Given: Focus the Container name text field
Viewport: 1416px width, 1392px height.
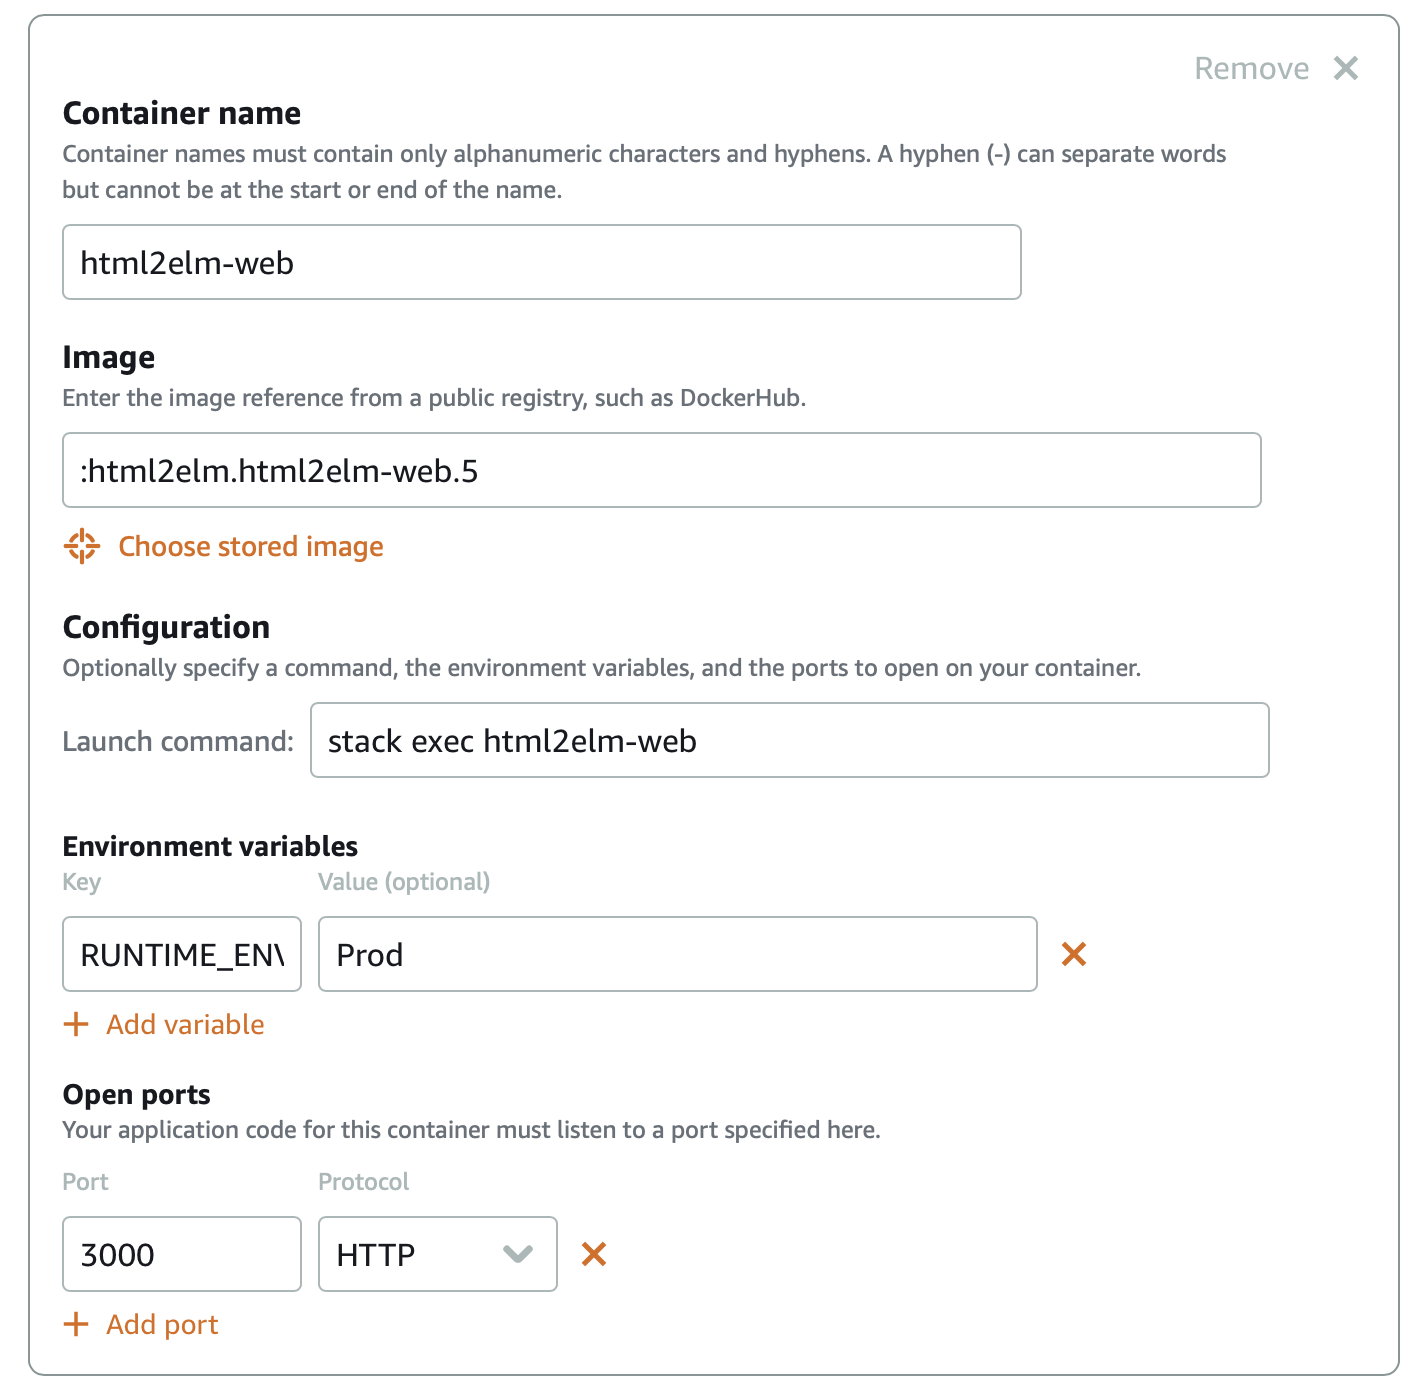Looking at the screenshot, I should tap(541, 262).
